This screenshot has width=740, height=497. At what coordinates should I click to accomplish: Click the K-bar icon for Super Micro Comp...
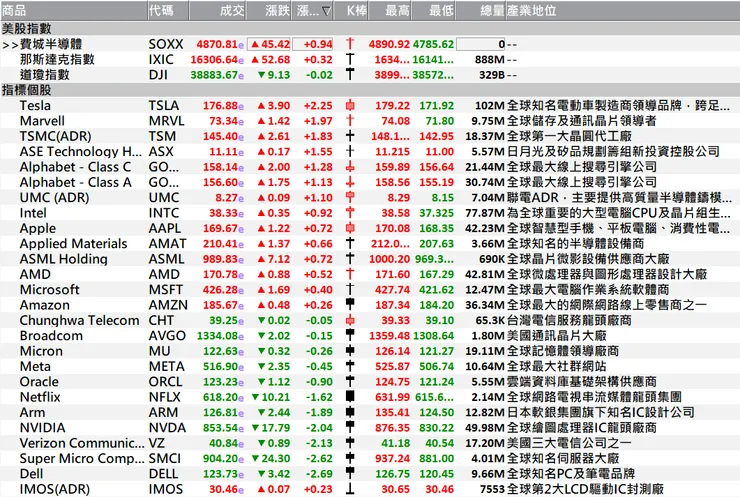[350, 458]
